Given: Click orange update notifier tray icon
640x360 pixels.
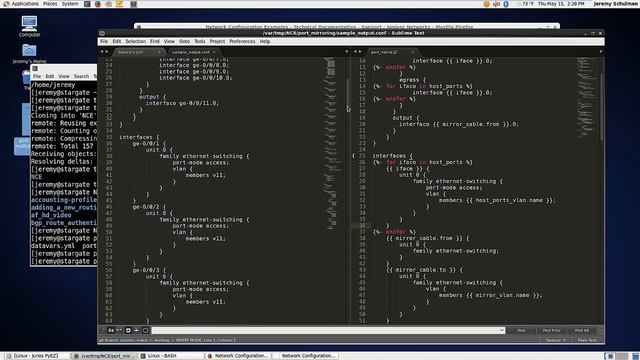Looking at the screenshot, I should coord(486,4).
